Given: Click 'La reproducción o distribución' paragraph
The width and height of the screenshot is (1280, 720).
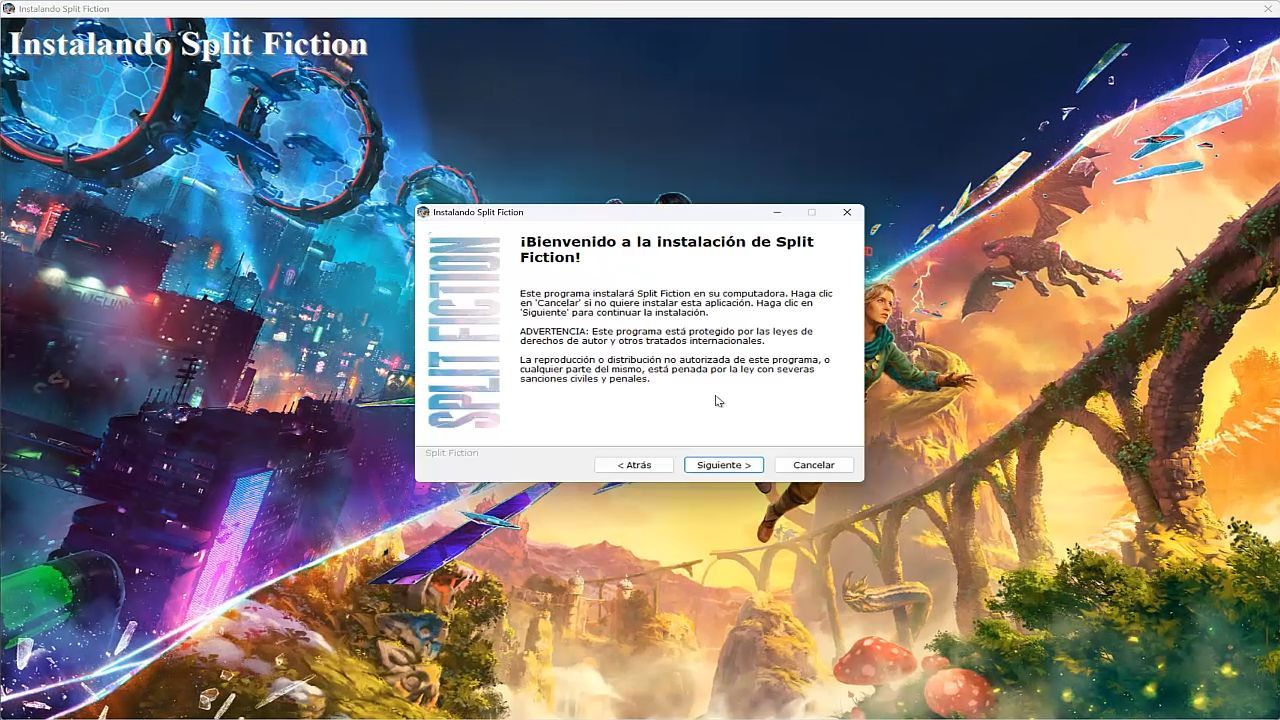Looking at the screenshot, I should click(675, 369).
